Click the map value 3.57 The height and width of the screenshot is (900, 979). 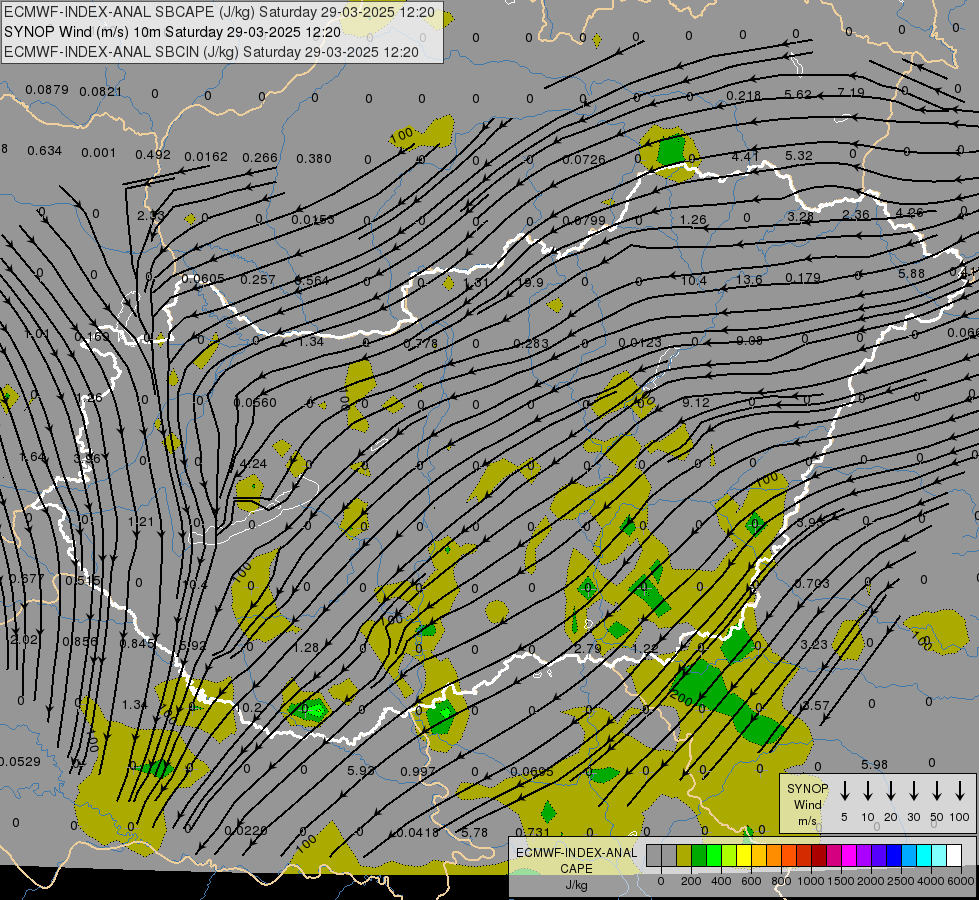[815, 706]
